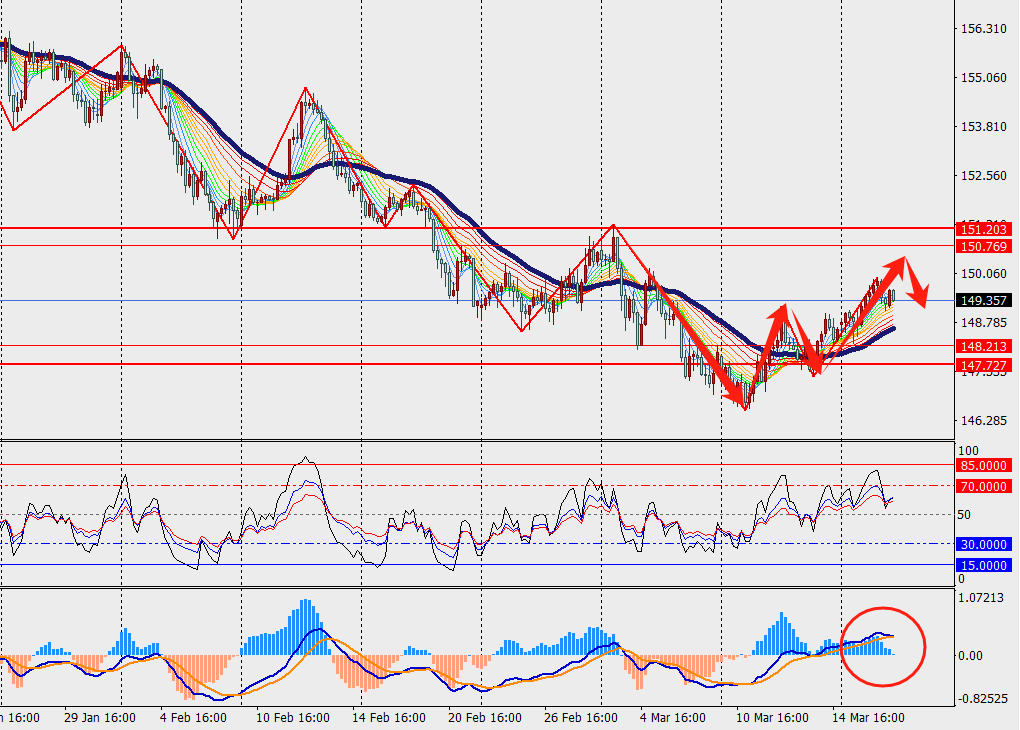Select the 85.0000 overbought level label

tap(981, 465)
